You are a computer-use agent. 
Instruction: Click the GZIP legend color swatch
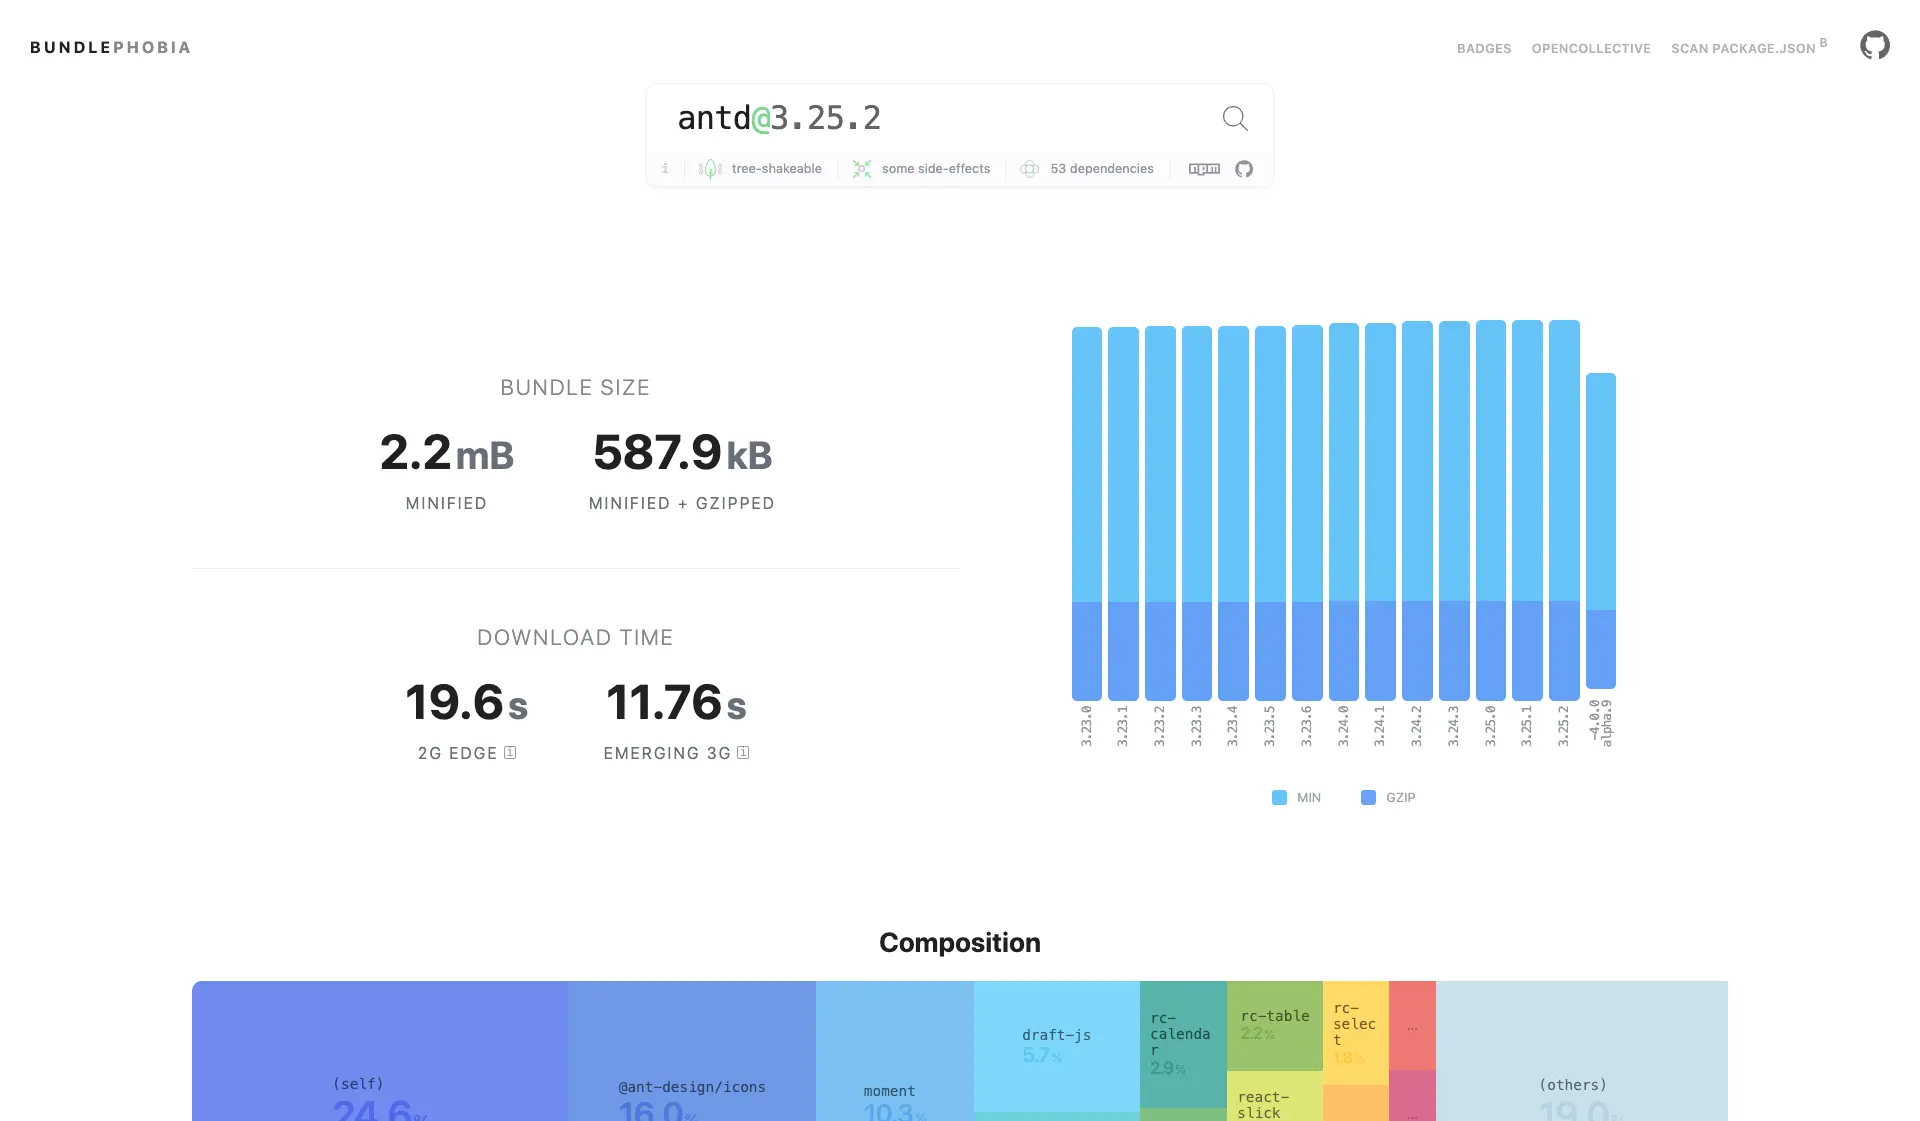click(1368, 797)
